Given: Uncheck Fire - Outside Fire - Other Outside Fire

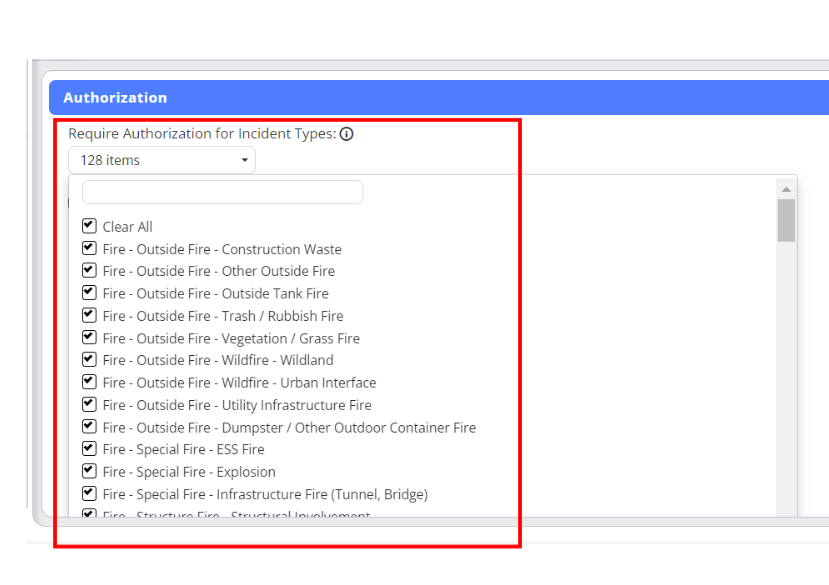Looking at the screenshot, I should tap(89, 271).
